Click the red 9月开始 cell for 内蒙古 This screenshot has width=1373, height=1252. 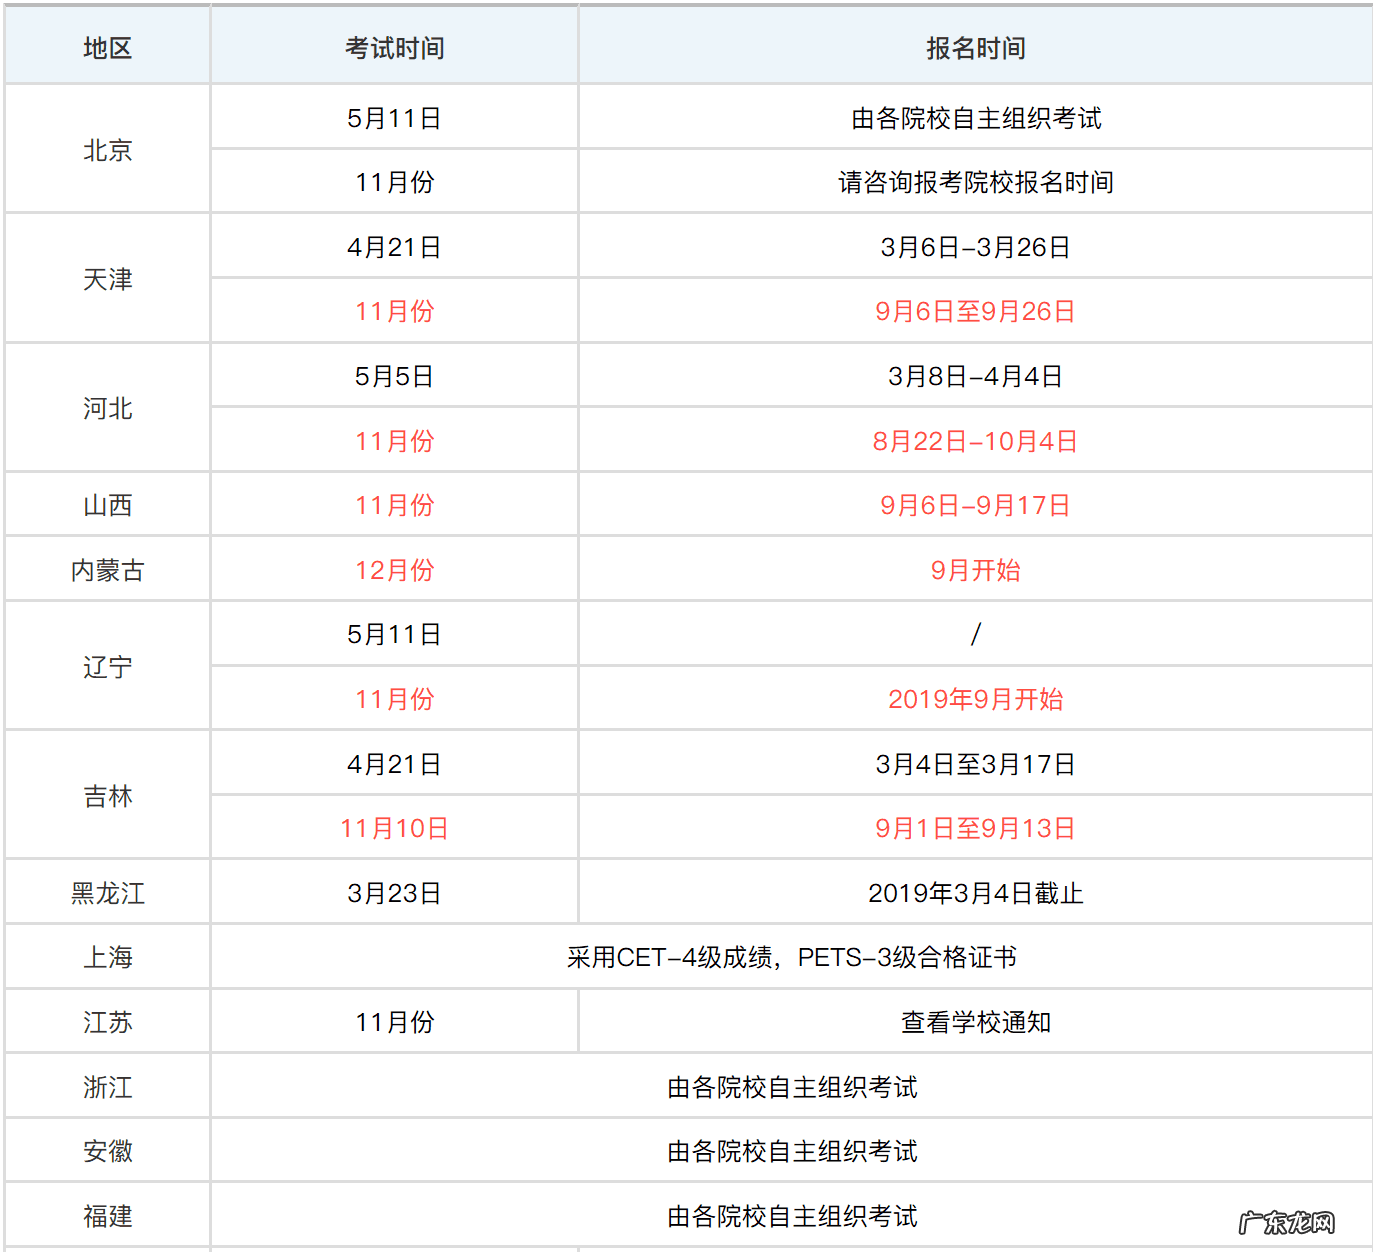click(x=975, y=570)
